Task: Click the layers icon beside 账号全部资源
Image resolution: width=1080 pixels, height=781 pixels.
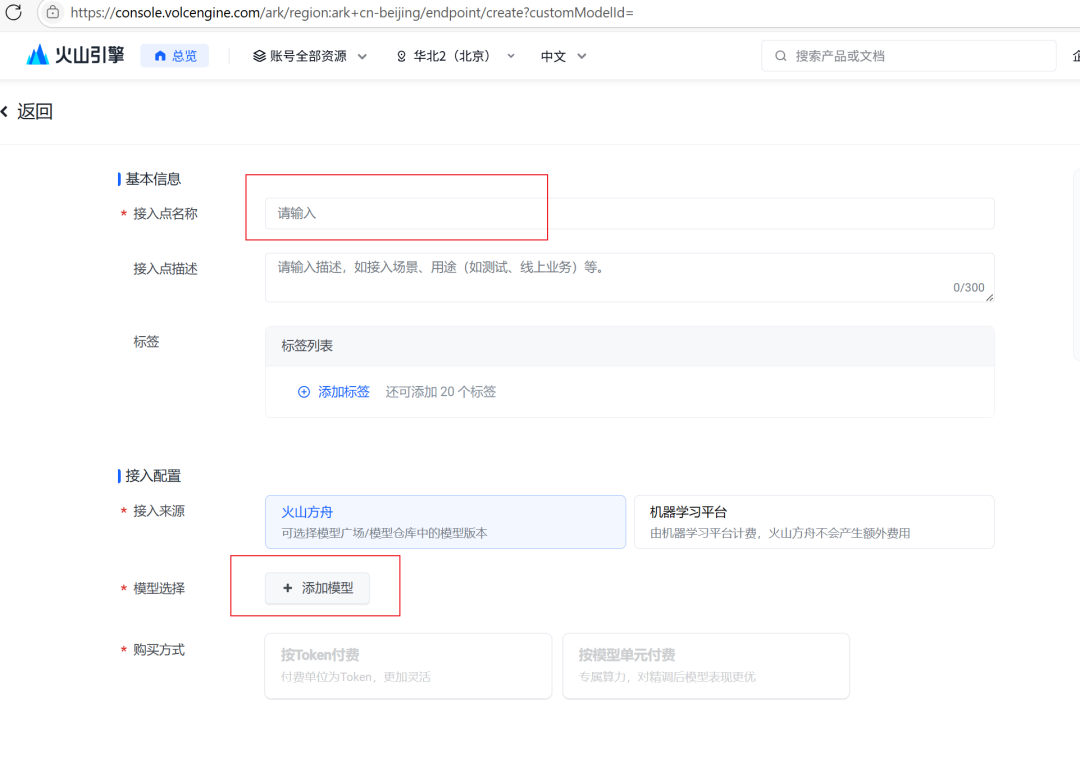Action: point(259,56)
